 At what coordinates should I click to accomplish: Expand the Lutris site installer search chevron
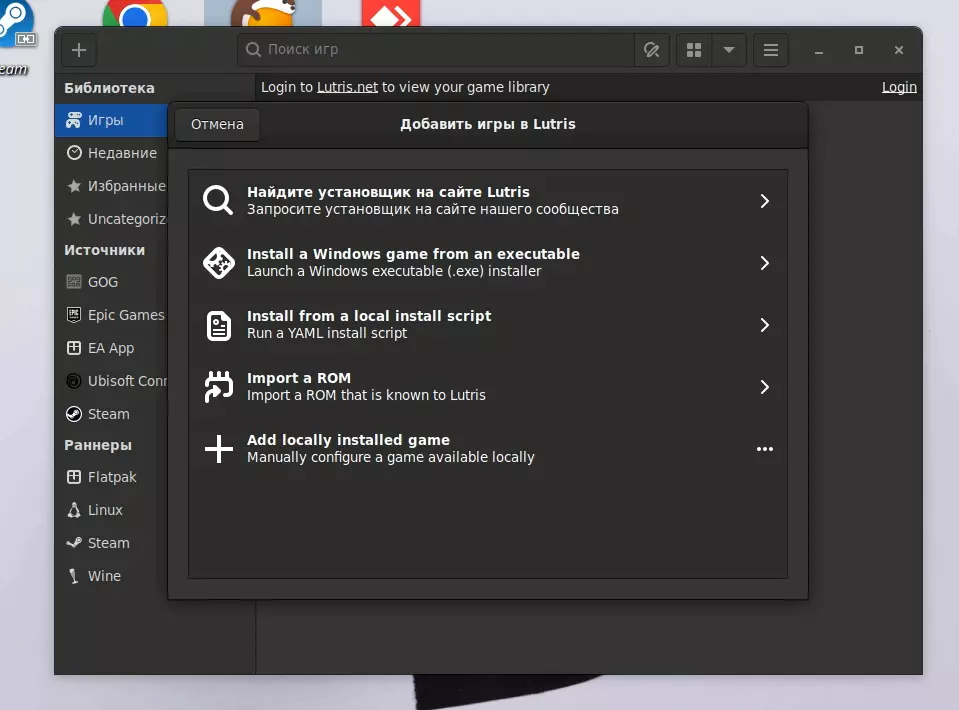click(764, 201)
